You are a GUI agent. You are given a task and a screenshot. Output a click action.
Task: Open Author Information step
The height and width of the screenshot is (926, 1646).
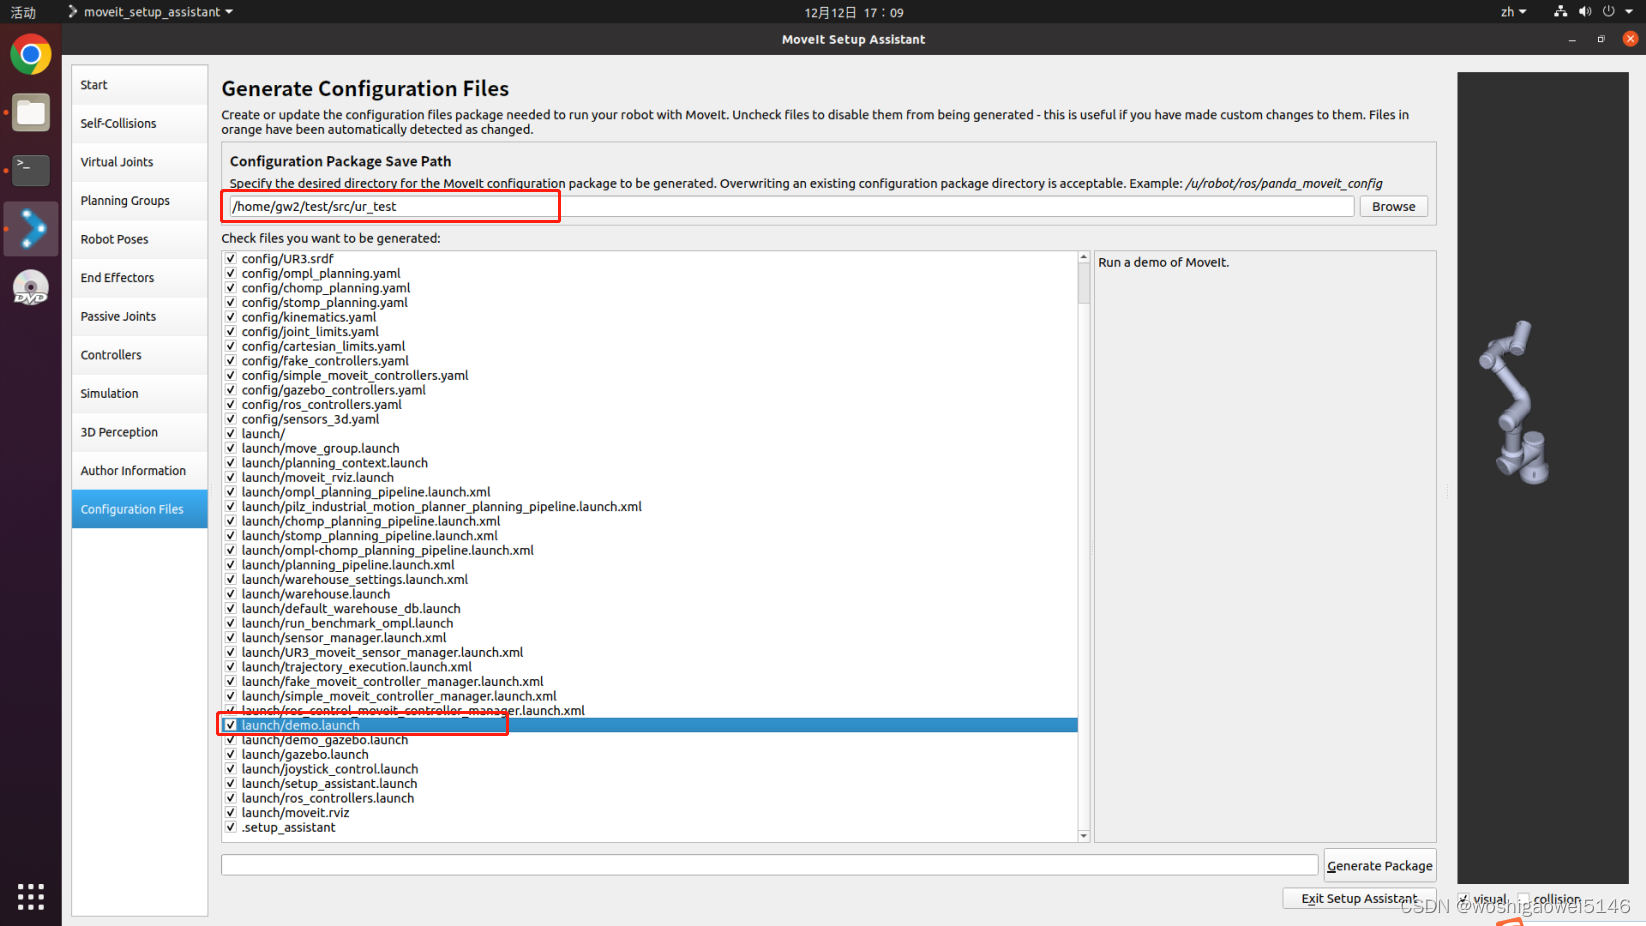click(139, 471)
